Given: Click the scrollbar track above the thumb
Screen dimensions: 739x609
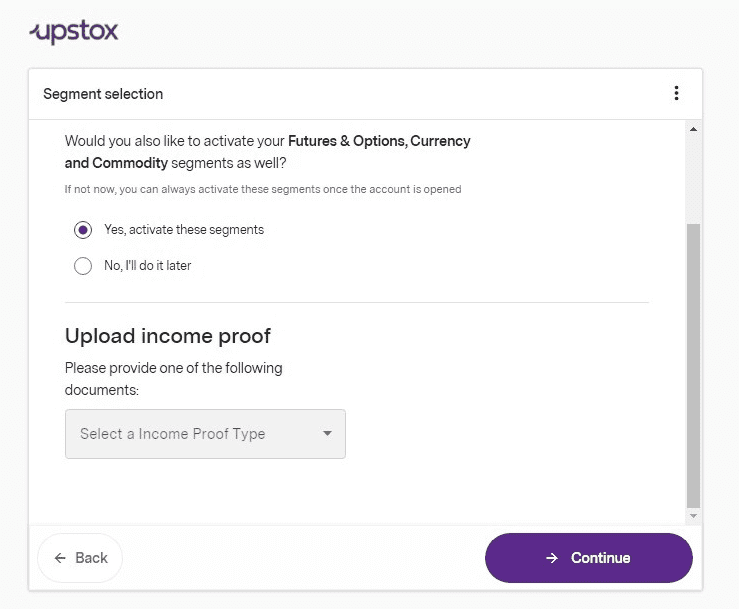Looking at the screenshot, I should click(693, 179).
